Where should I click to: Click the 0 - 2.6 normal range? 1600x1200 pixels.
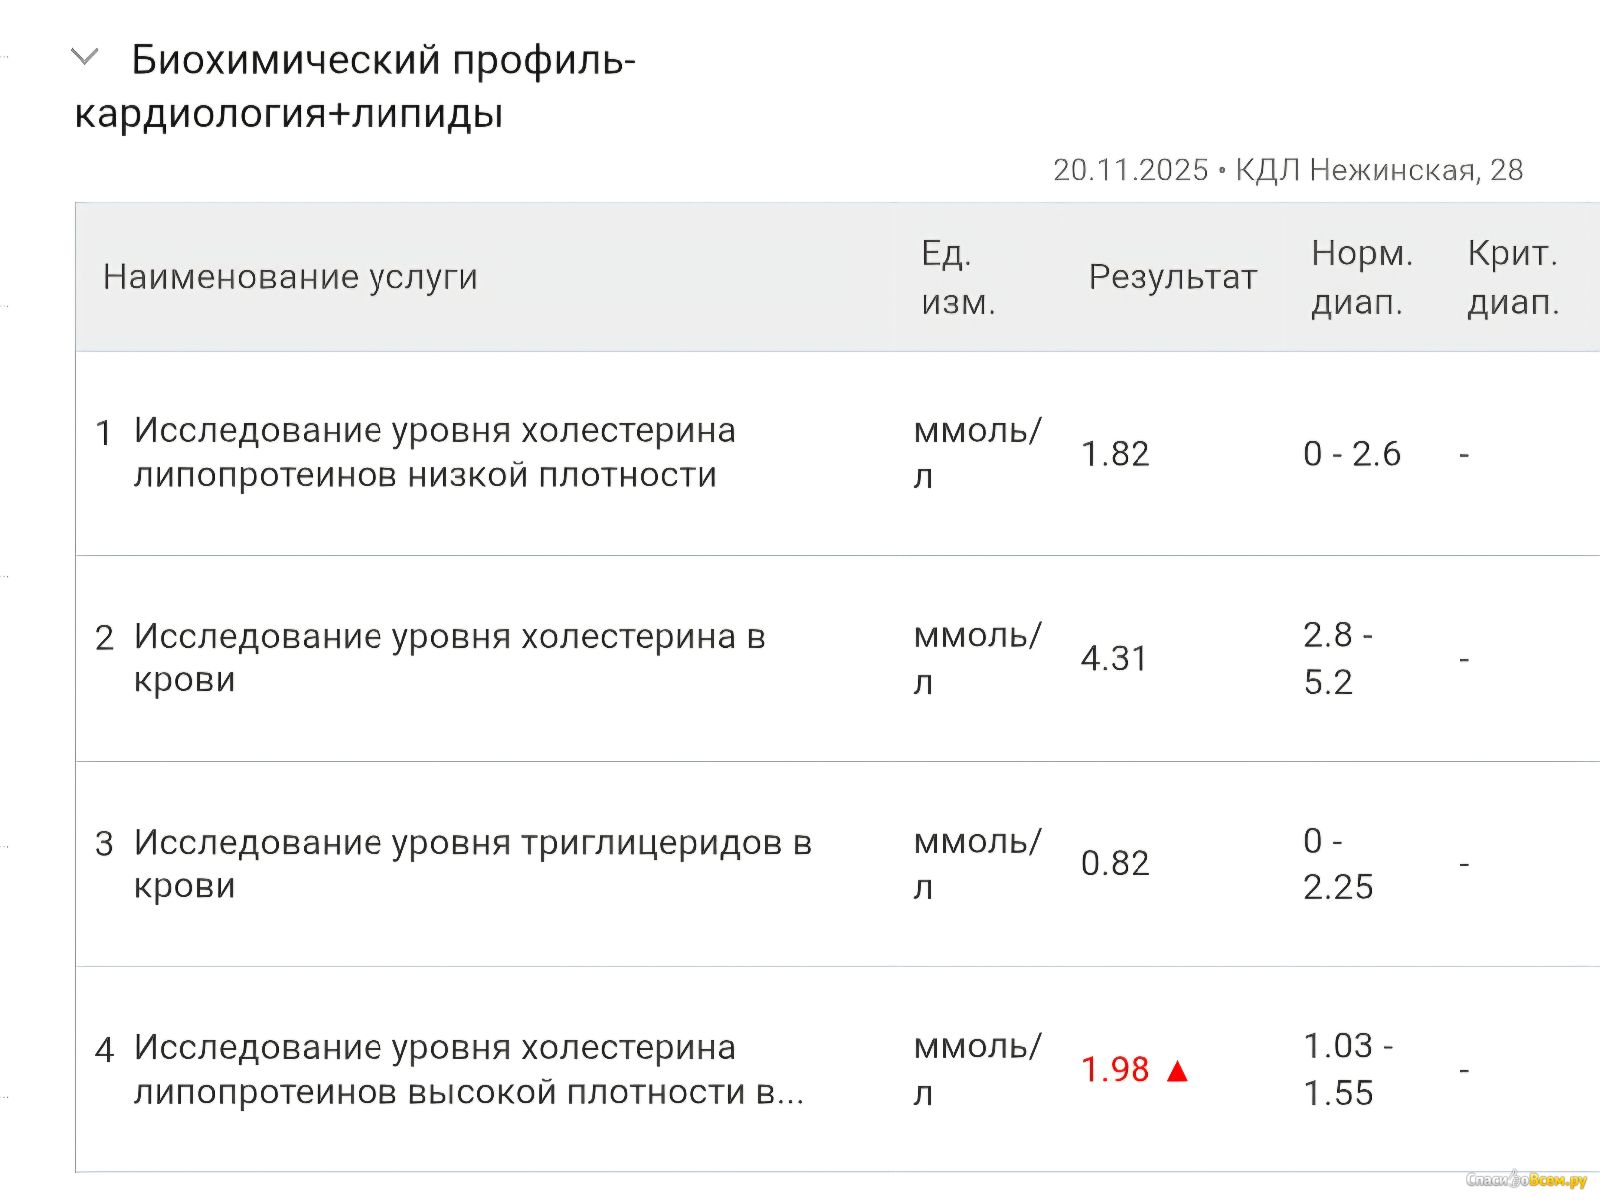point(1352,454)
